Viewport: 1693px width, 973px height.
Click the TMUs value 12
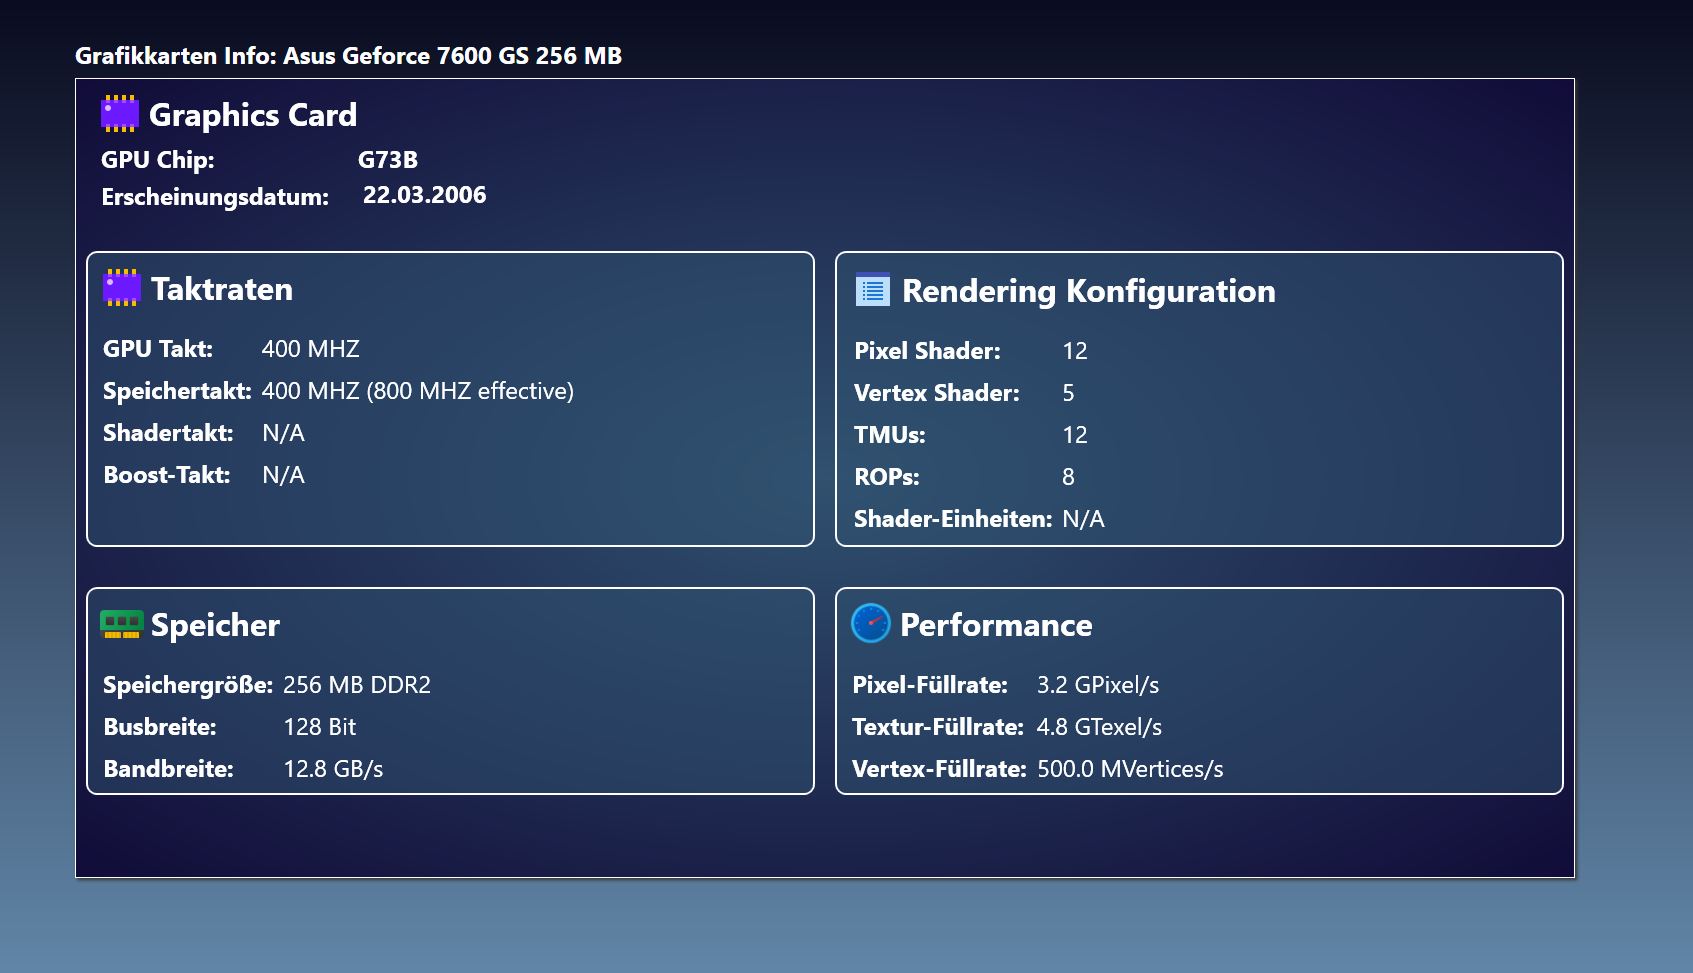[x=1075, y=435]
